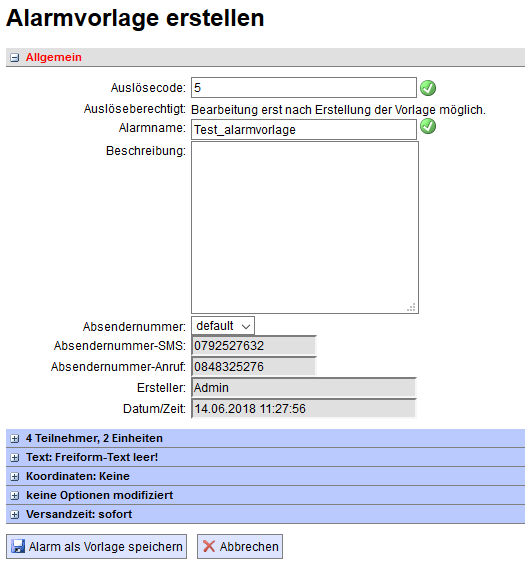Grab the Beschreibung textarea resize handle
The image size is (525, 569).
(x=411, y=307)
